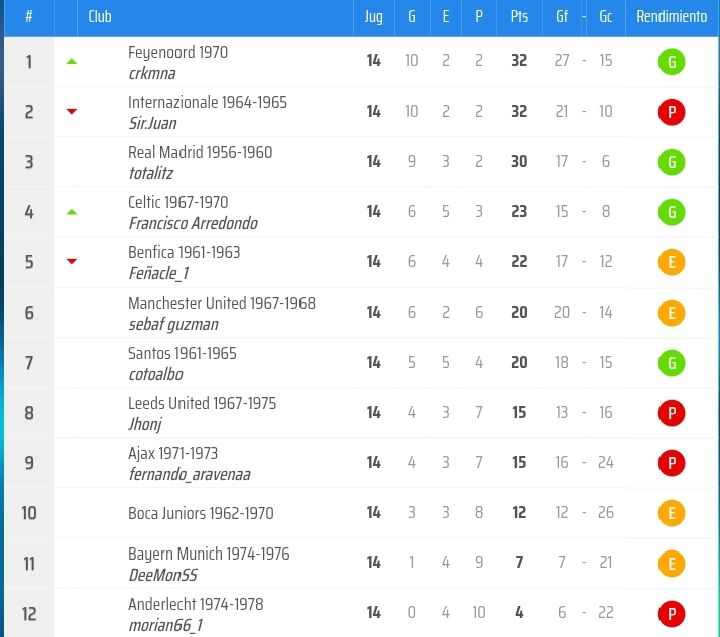
Task: Click Feyenoord's green G result badge
Action: click(671, 62)
